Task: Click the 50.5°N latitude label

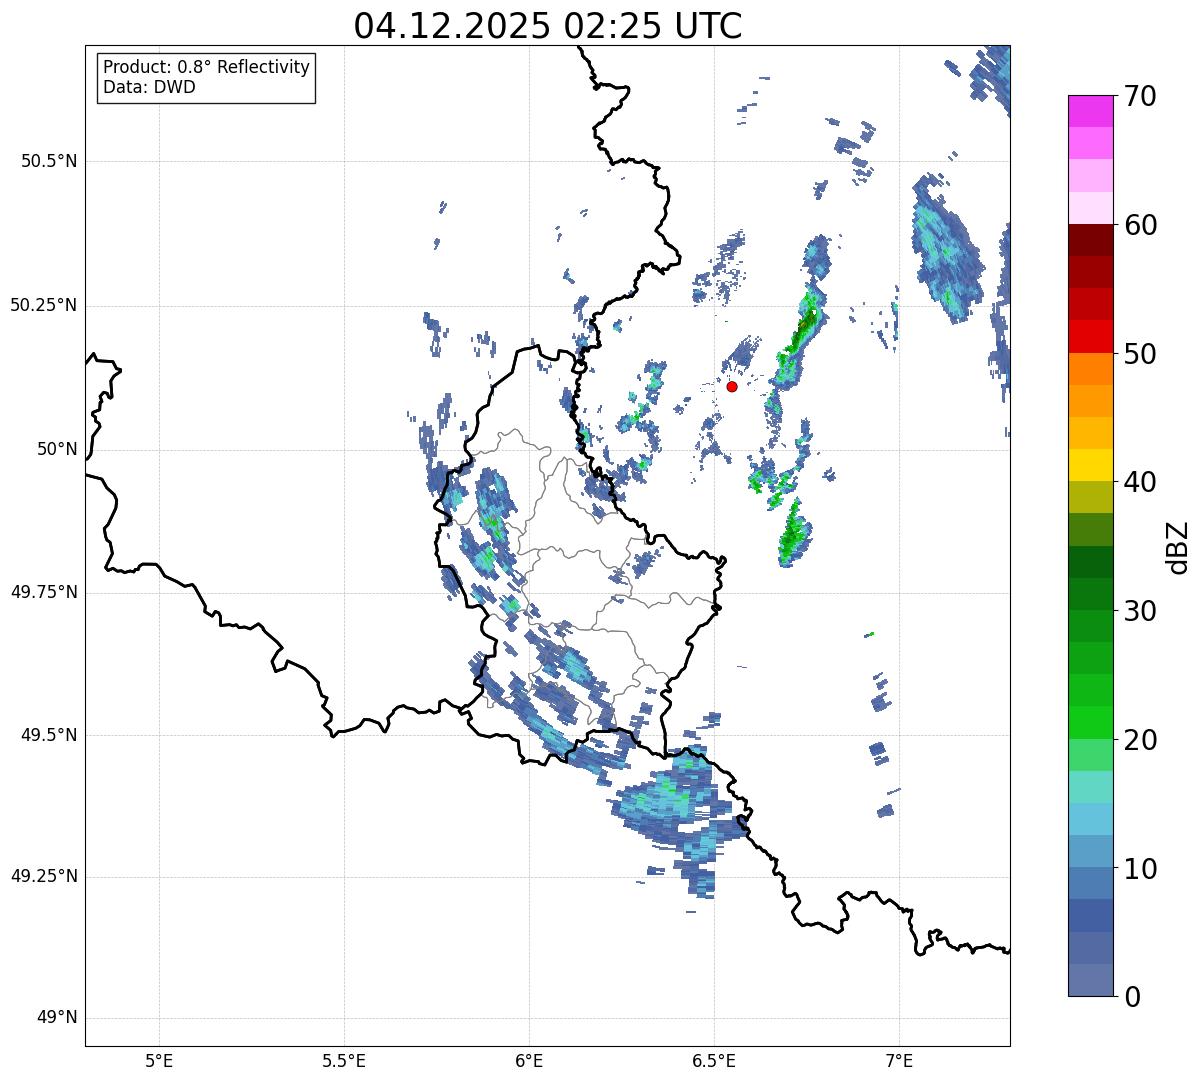Action: coord(49,161)
